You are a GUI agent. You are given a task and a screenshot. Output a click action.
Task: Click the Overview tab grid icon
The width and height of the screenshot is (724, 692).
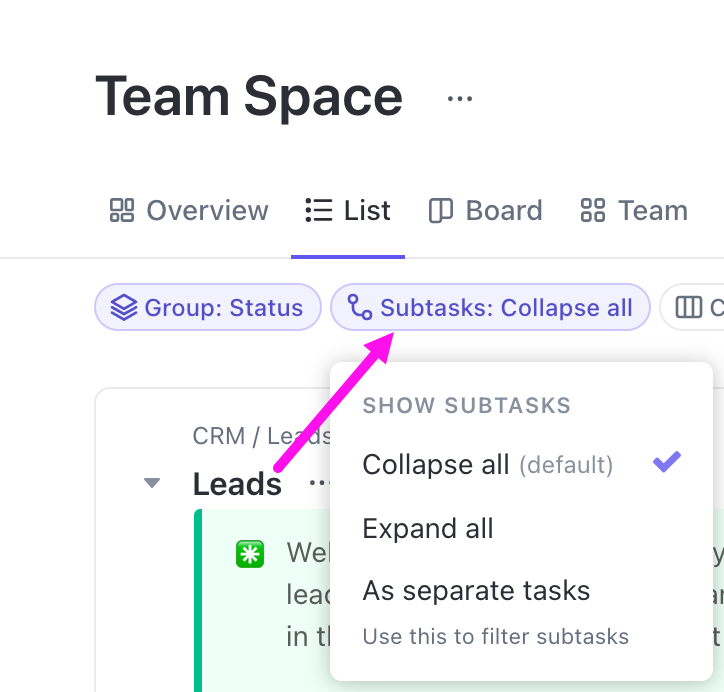point(121,211)
